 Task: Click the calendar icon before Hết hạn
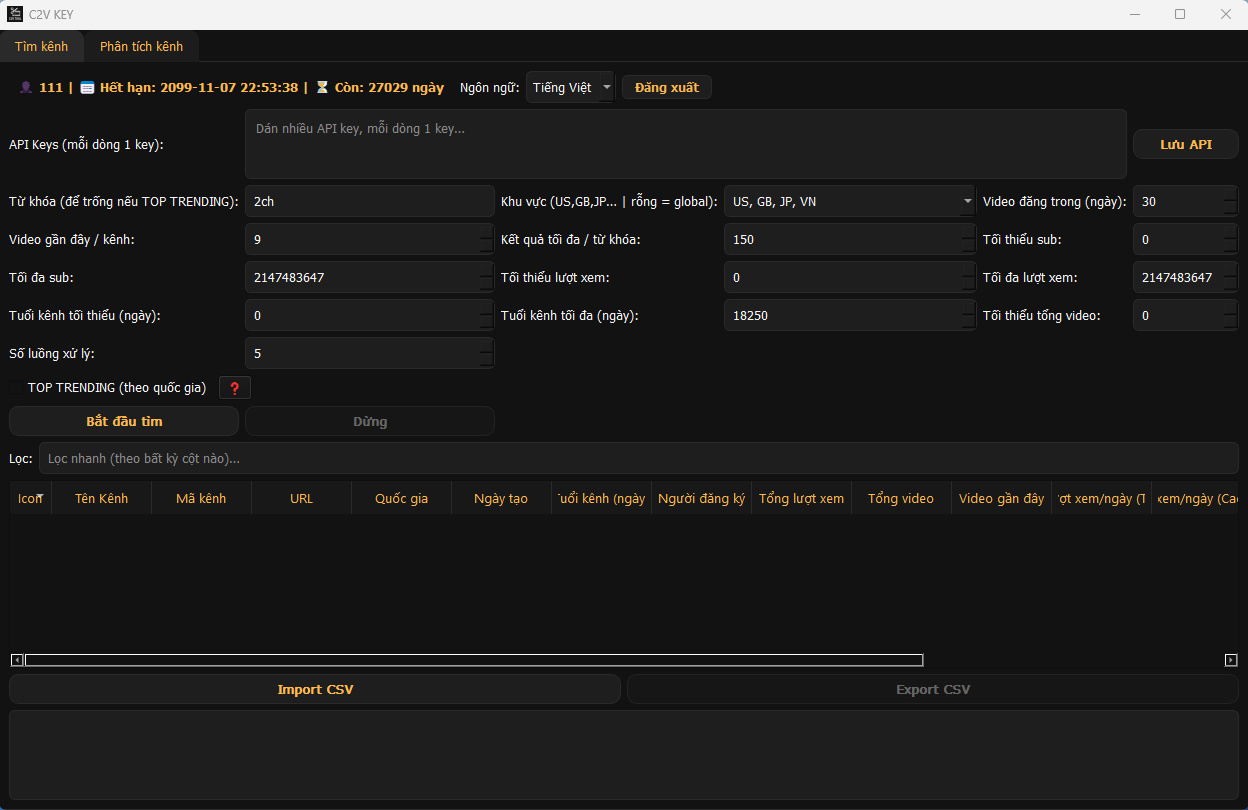[87, 88]
